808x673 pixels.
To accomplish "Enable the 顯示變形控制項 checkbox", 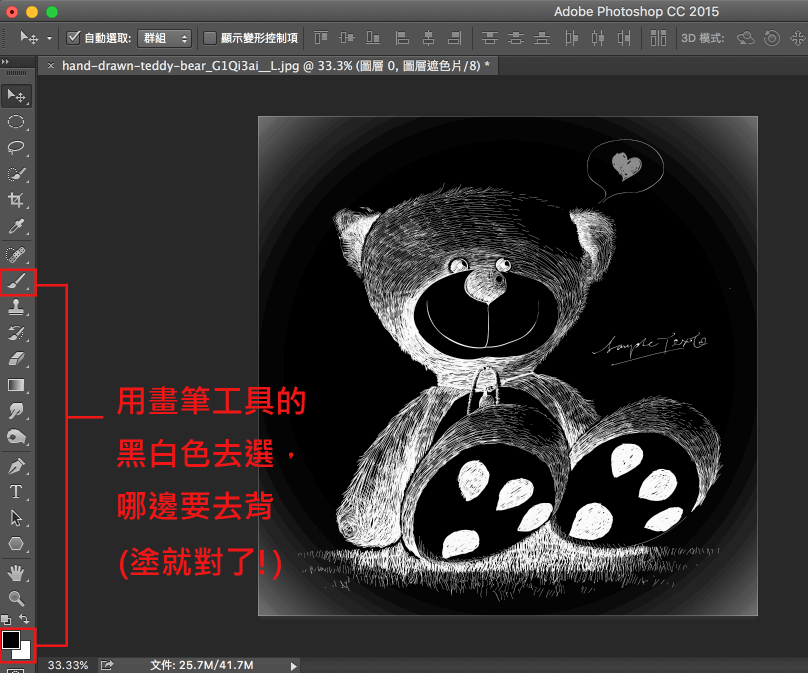I will tap(210, 38).
